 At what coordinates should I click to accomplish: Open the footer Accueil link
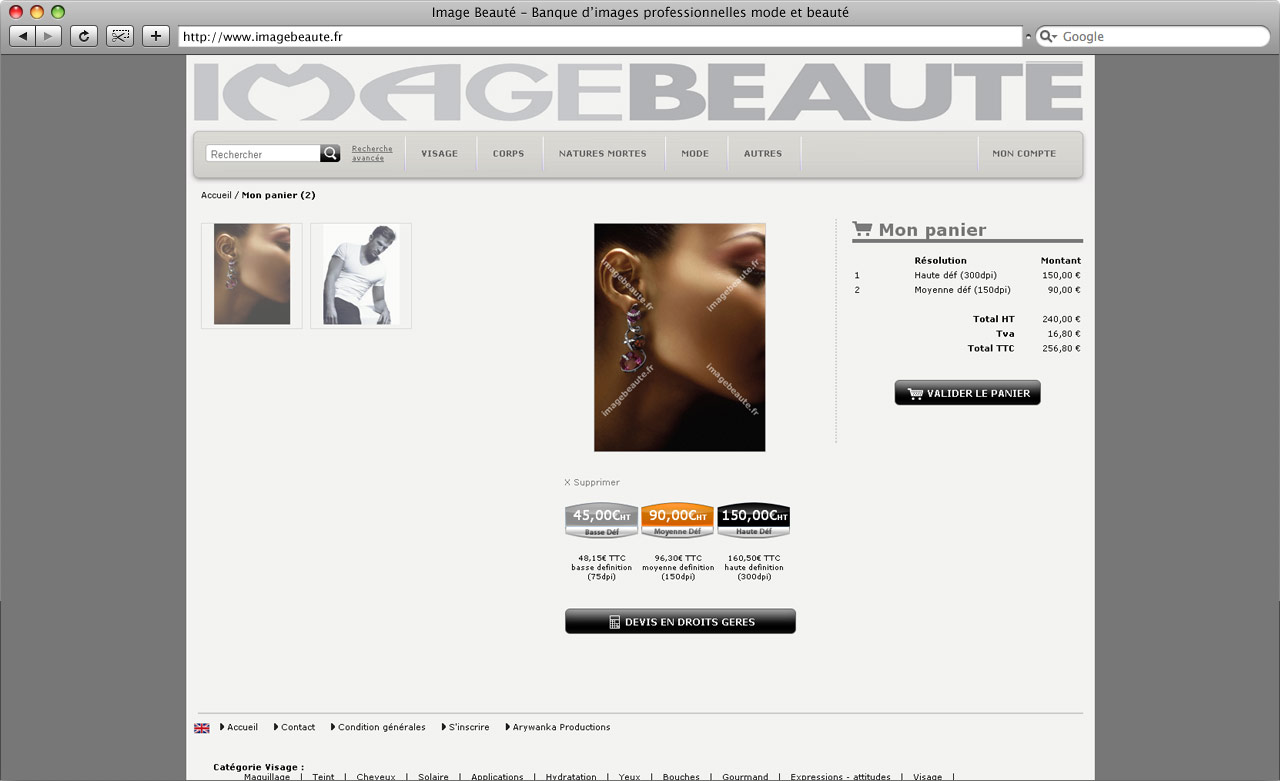239,728
